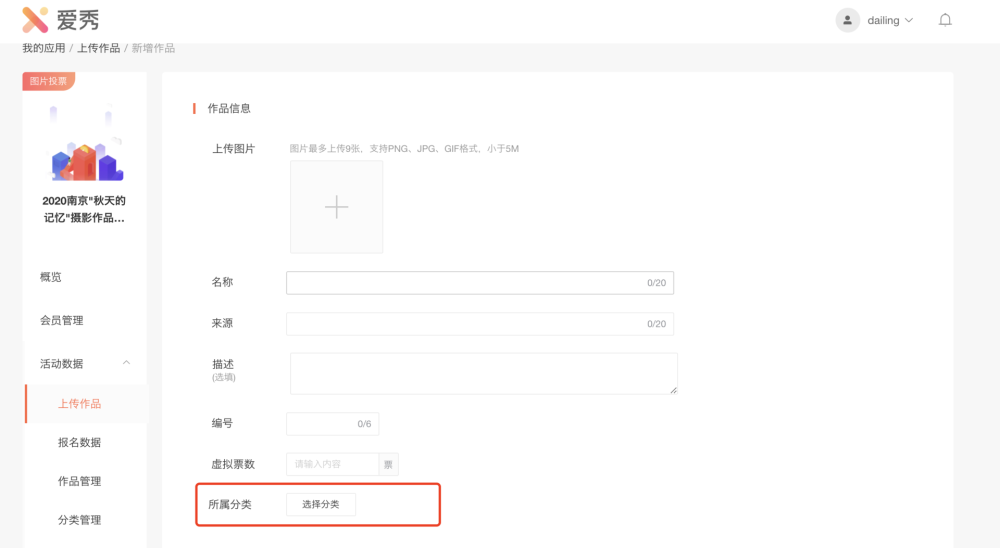
Task: Click 上传作品 breadcrumb link
Action: tap(98, 48)
